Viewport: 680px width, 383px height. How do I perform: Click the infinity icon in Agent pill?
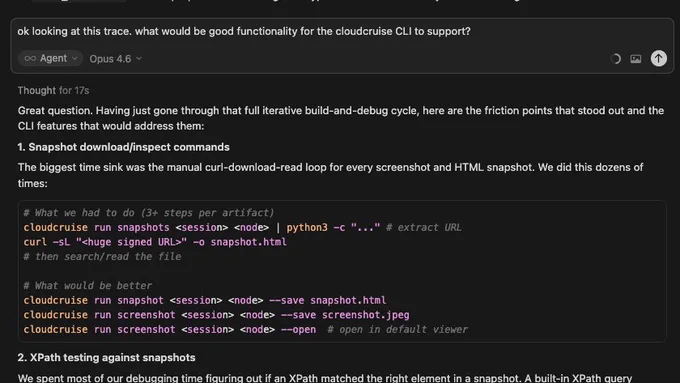click(x=30, y=58)
